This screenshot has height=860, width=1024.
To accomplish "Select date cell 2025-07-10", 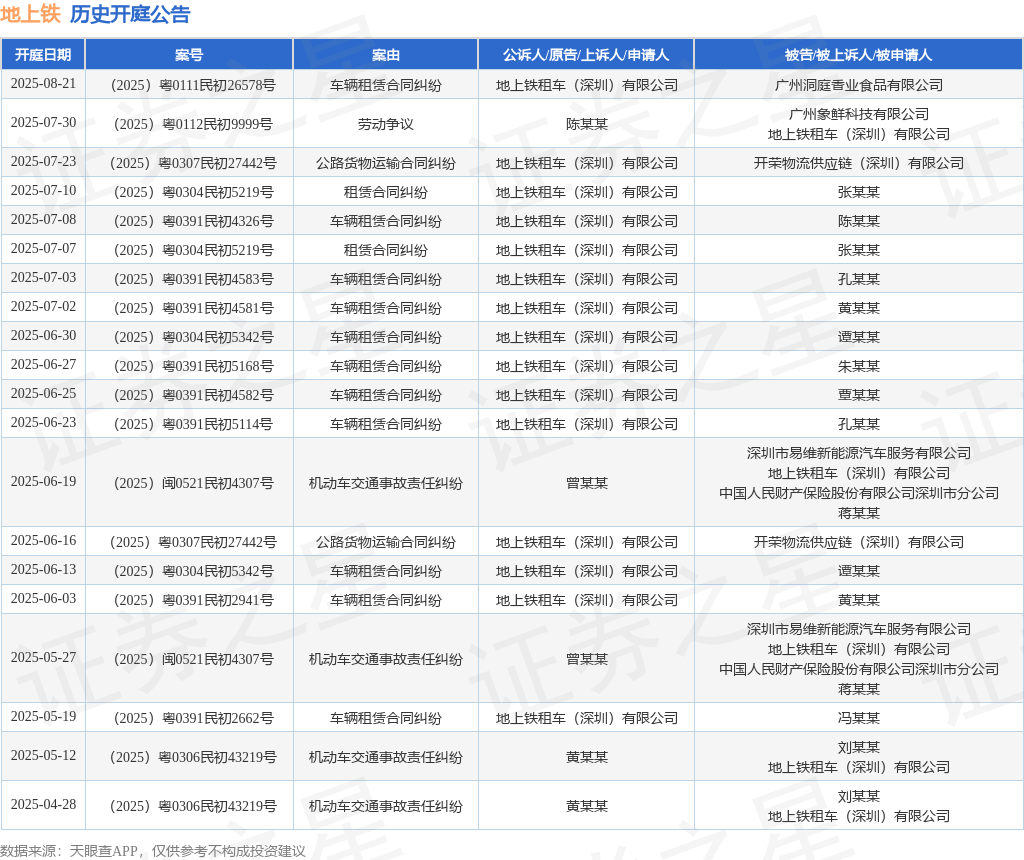I will (x=43, y=190).
